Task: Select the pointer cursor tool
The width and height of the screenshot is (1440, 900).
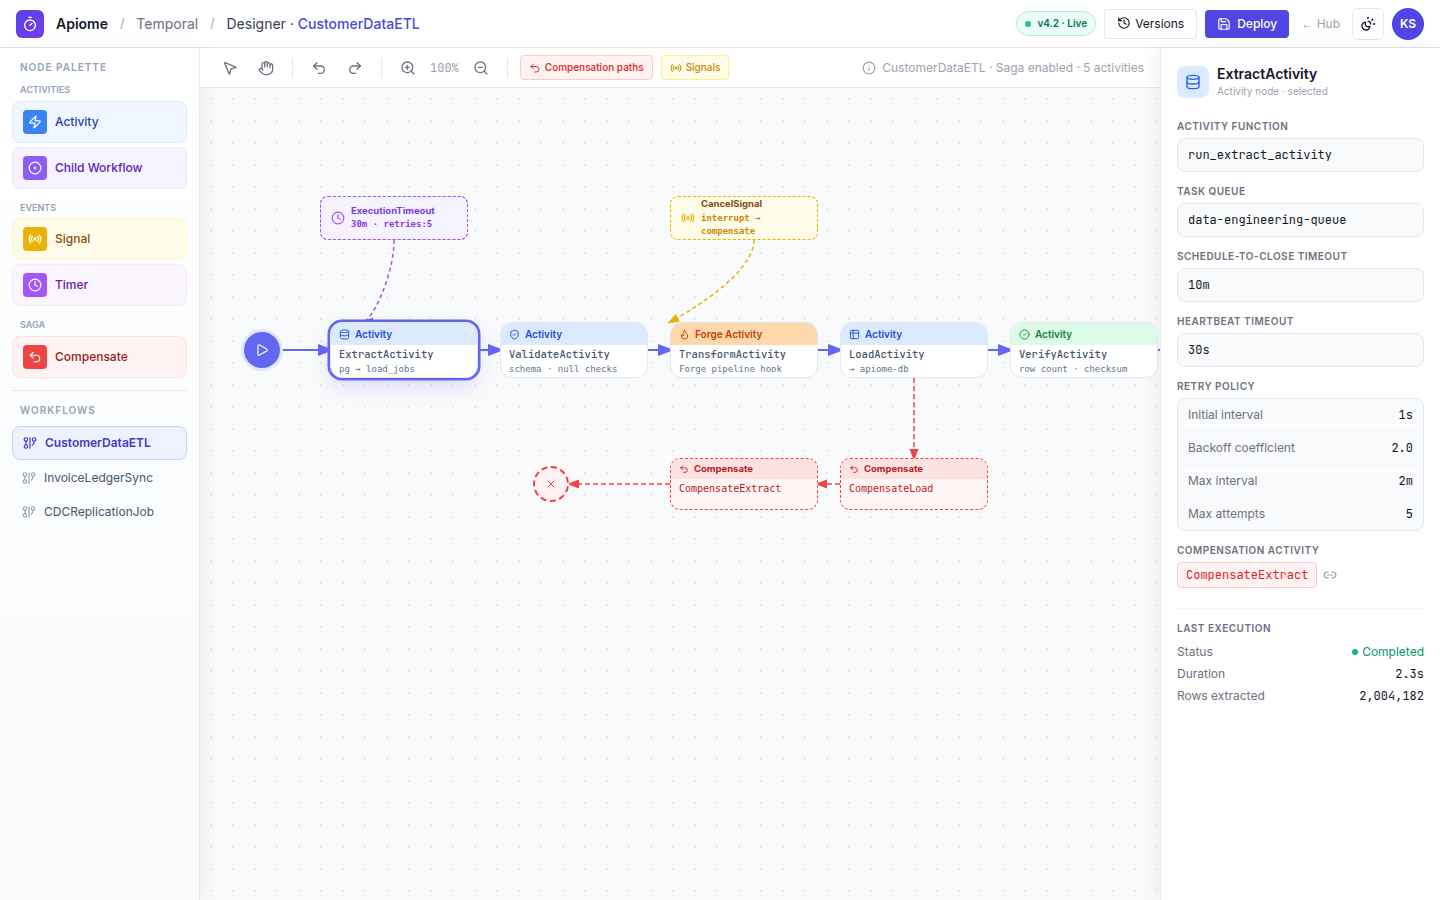Action: (230, 68)
